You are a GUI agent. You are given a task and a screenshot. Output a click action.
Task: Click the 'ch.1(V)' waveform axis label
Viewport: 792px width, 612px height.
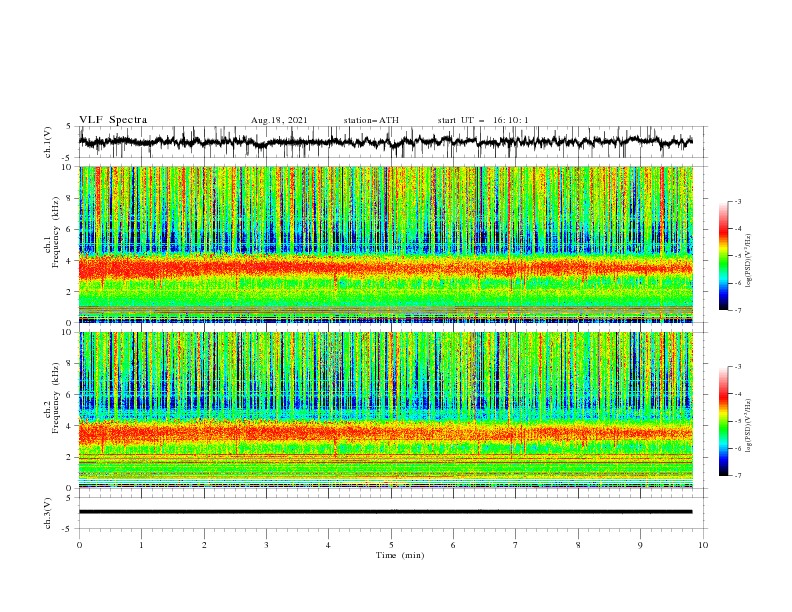point(48,142)
